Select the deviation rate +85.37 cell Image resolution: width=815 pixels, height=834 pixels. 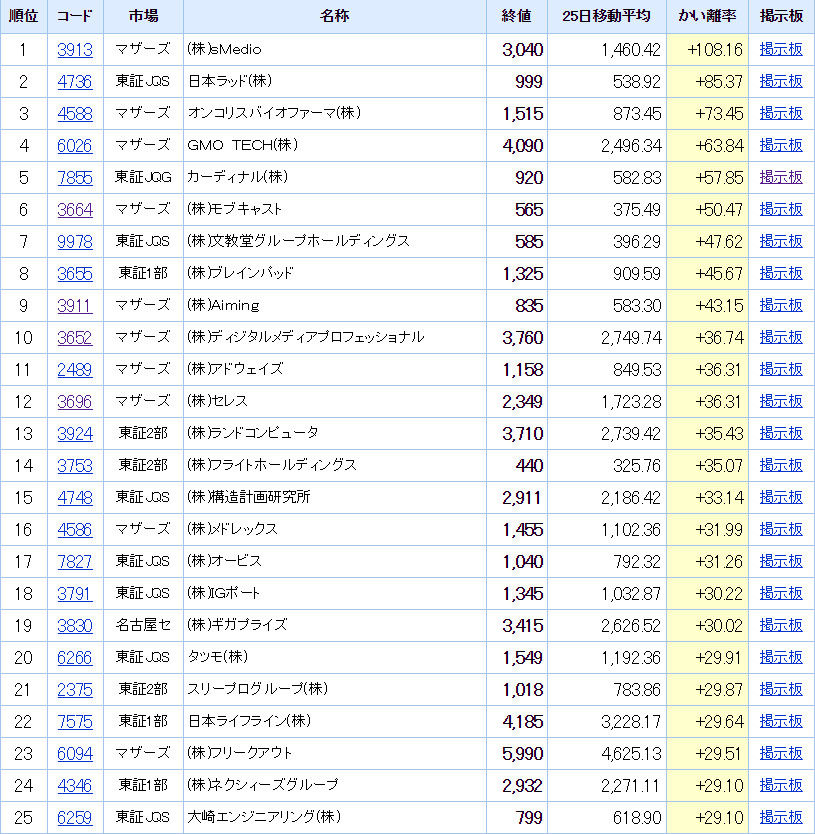[x=707, y=81]
